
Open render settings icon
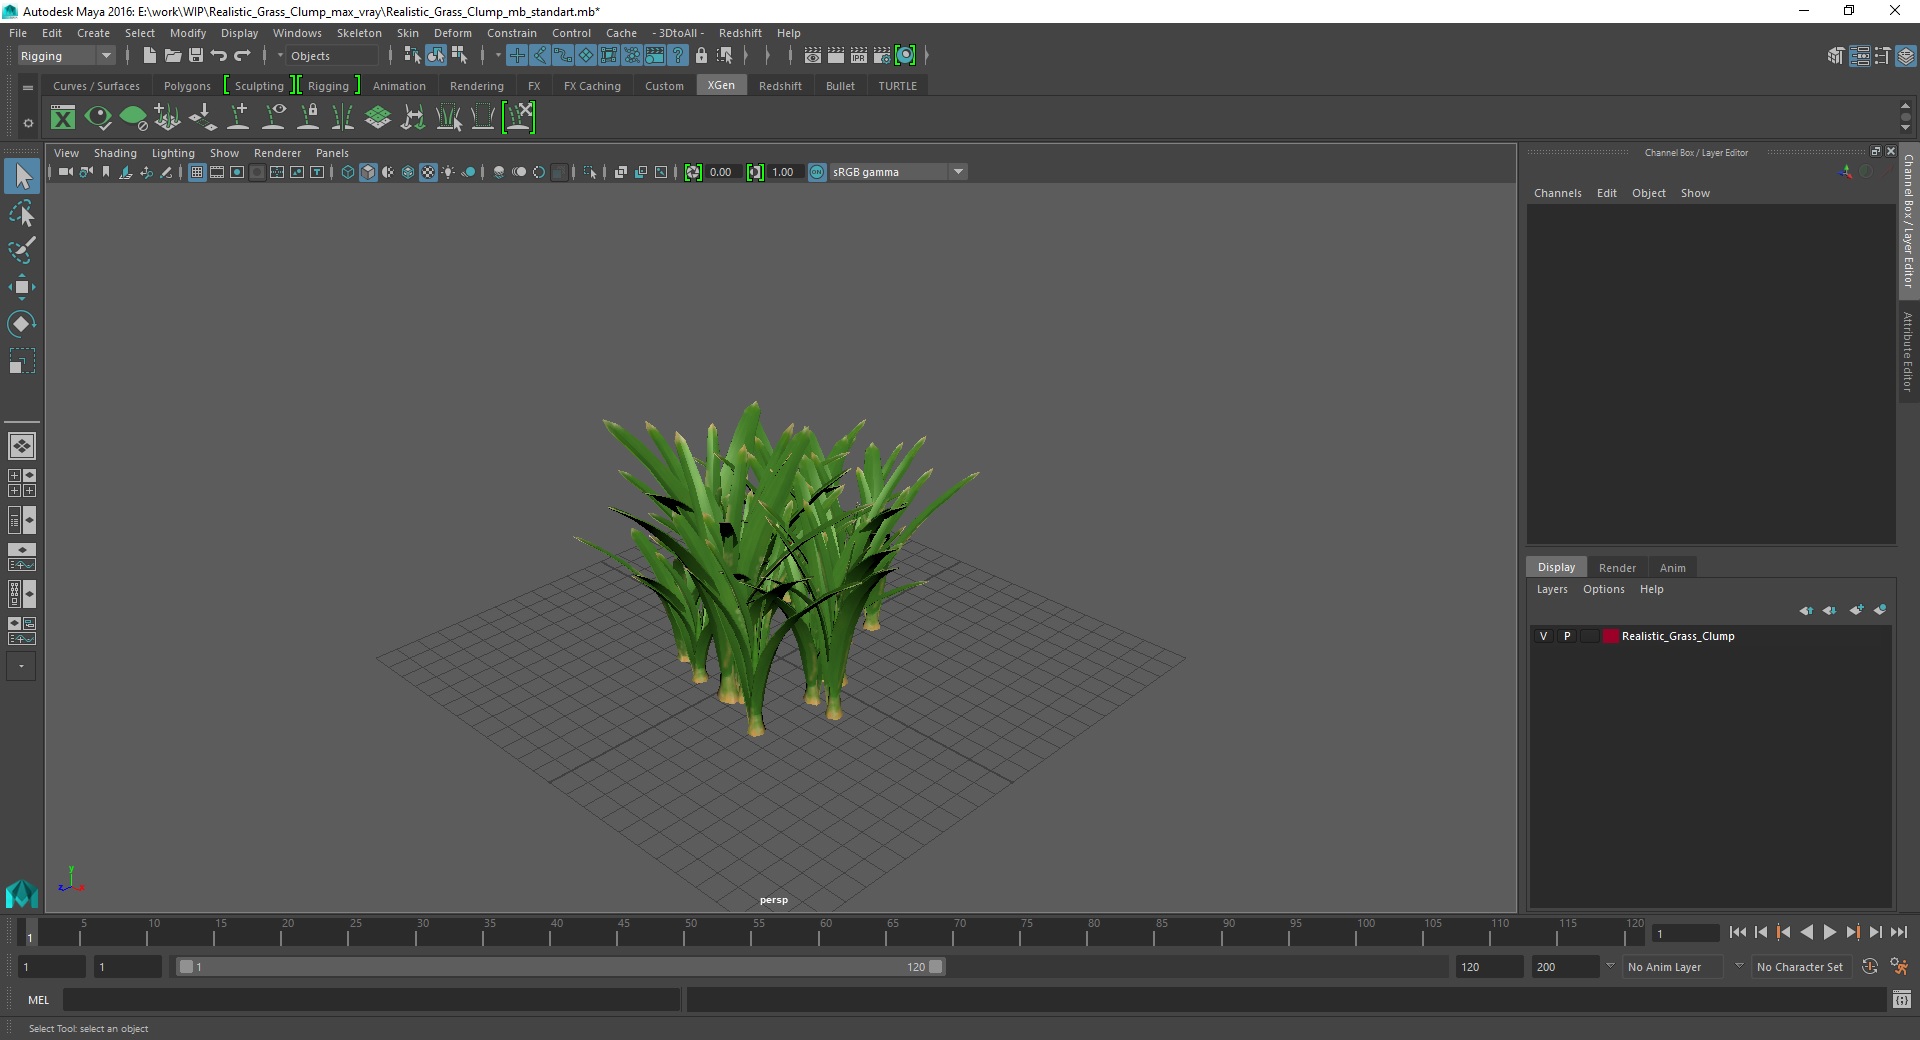tap(882, 56)
